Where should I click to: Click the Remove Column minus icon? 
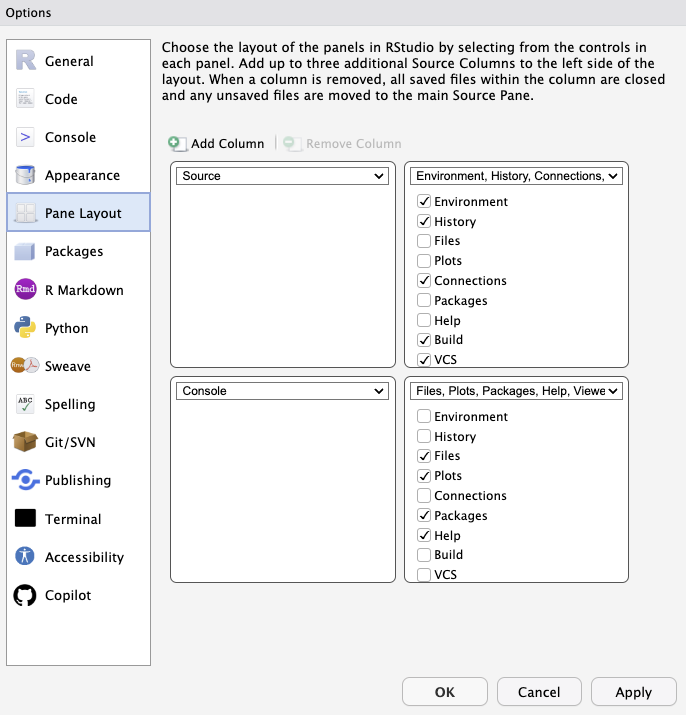pos(292,144)
